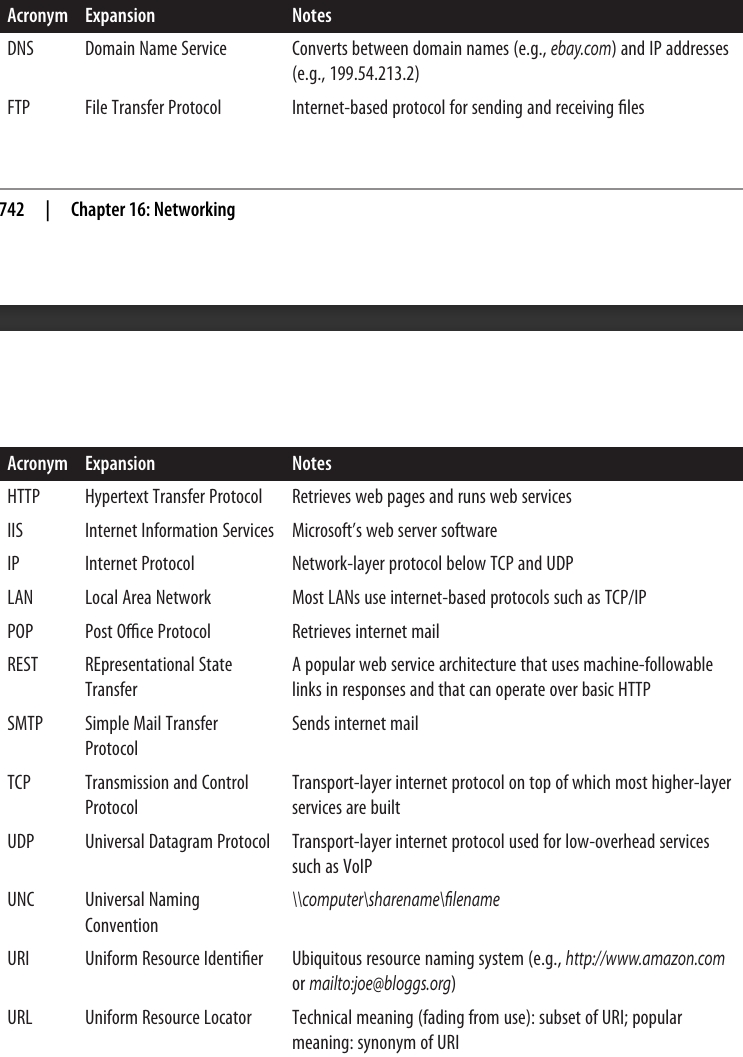This screenshot has width=743, height=1057.
Task: Click the Expansion header in the lower table
Action: [x=120, y=464]
